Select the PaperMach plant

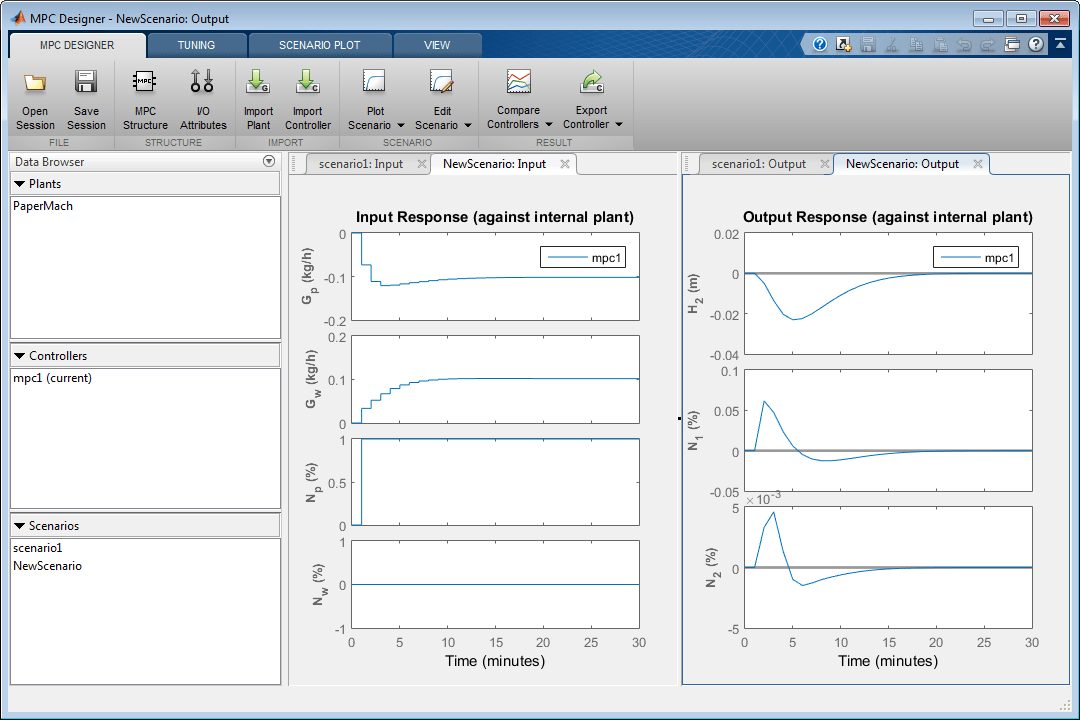(43, 206)
